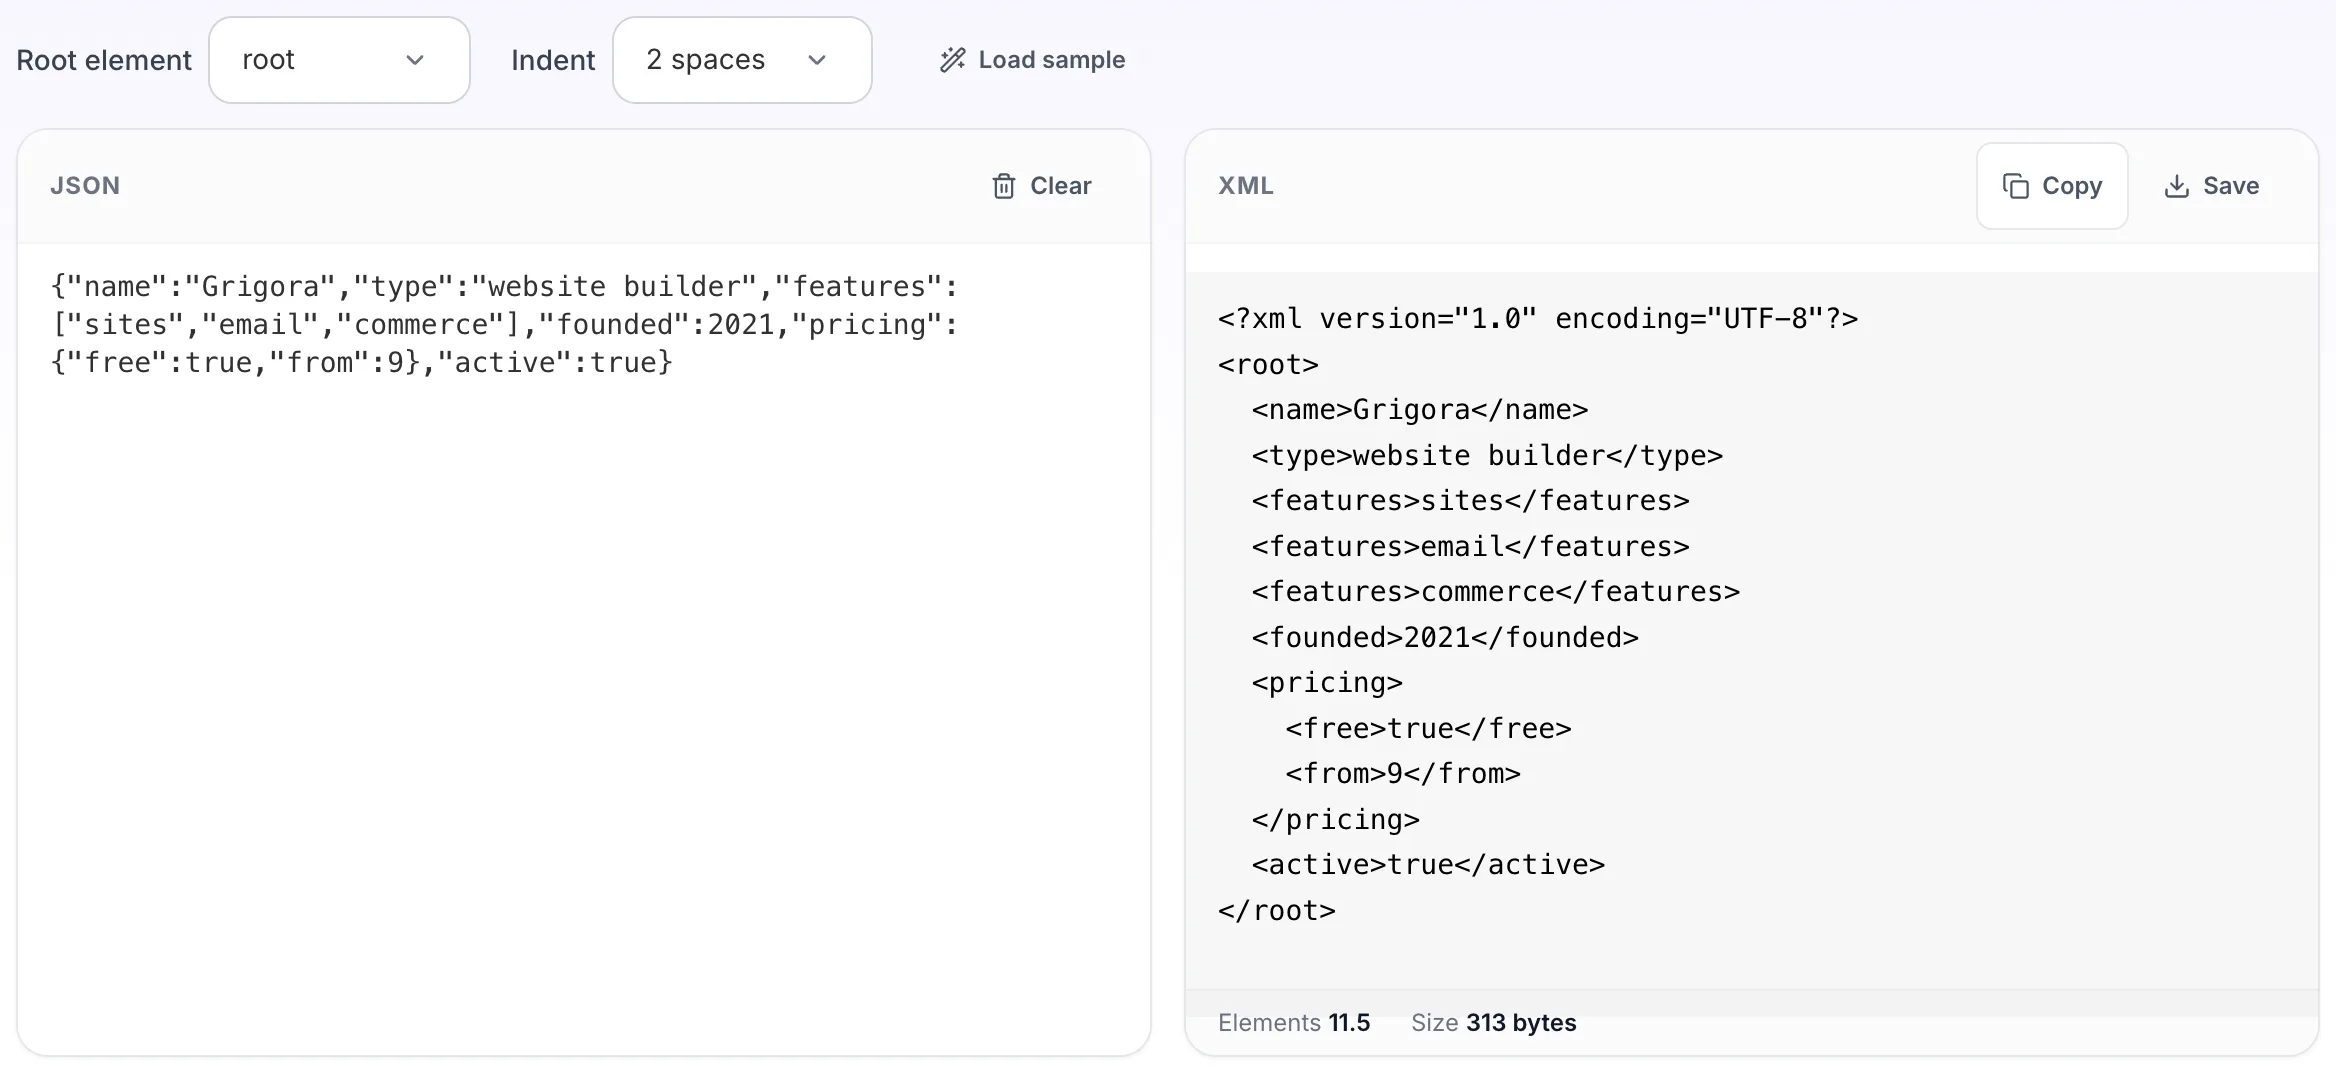Click the copy icon in the XML panel
Image resolution: width=2336 pixels, height=1074 pixels.
click(2015, 186)
